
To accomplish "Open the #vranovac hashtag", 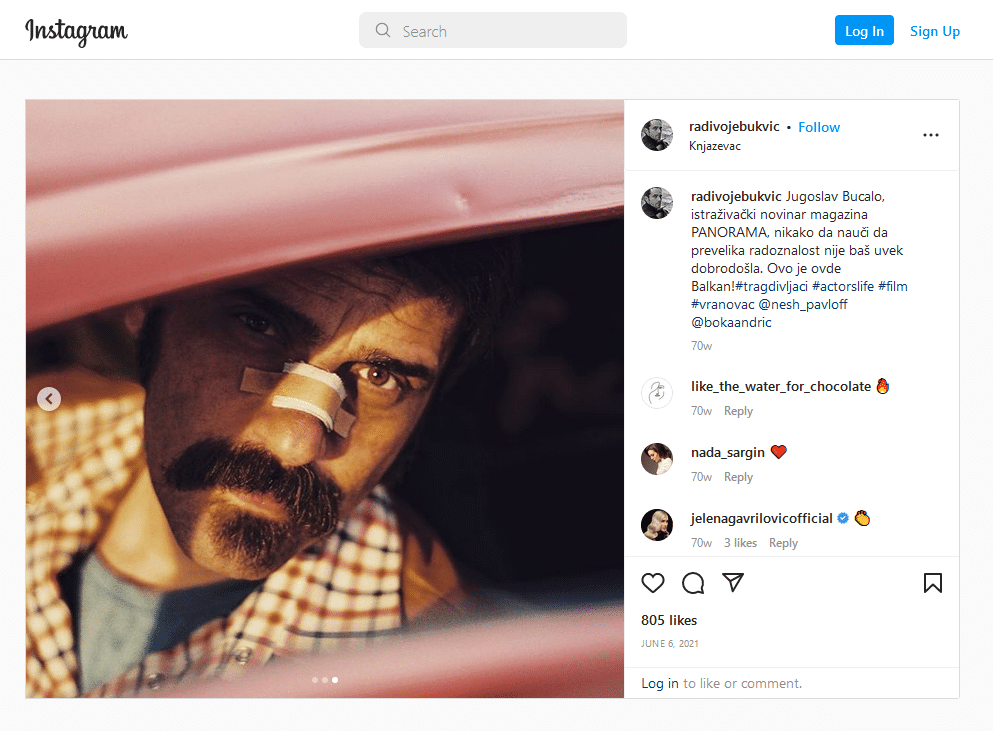I will point(723,305).
